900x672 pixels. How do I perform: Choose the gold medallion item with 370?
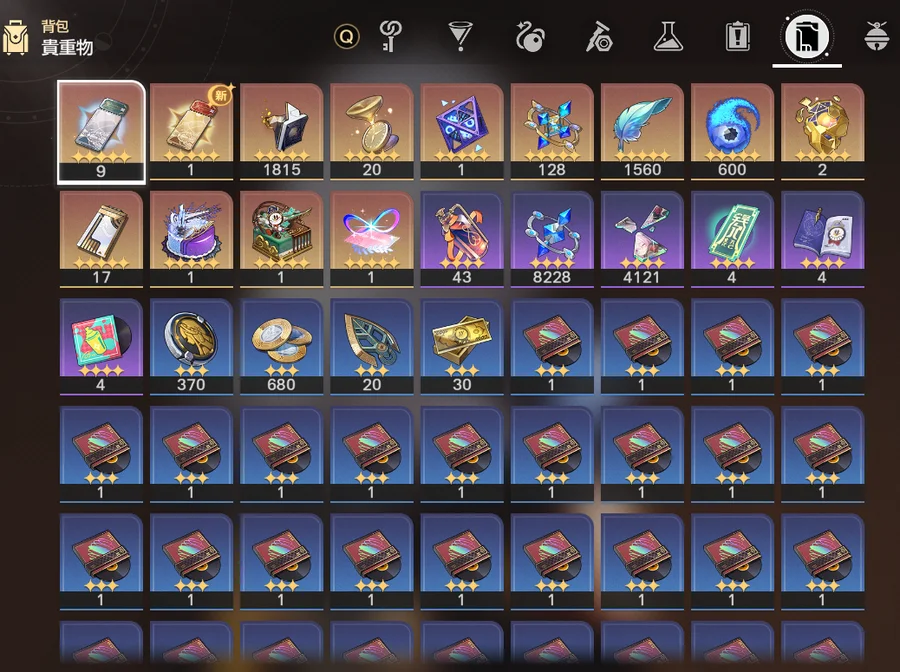point(192,346)
